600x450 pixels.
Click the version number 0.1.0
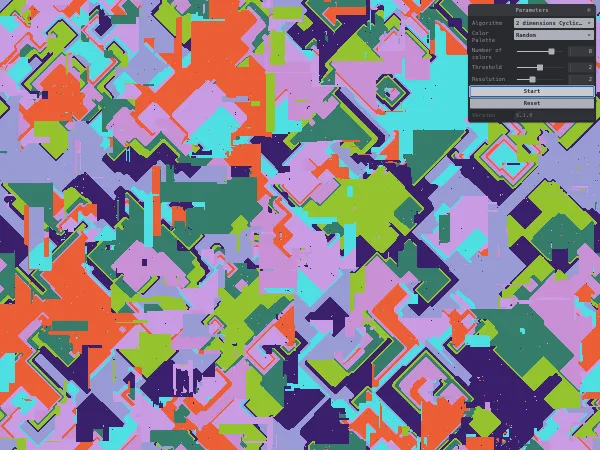pyautogui.click(x=524, y=115)
